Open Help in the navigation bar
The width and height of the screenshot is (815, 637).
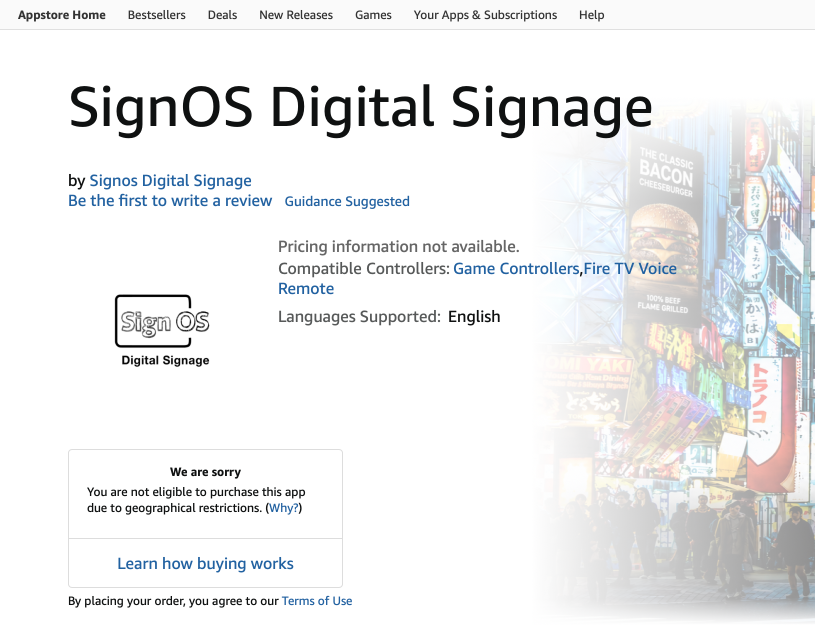591,15
